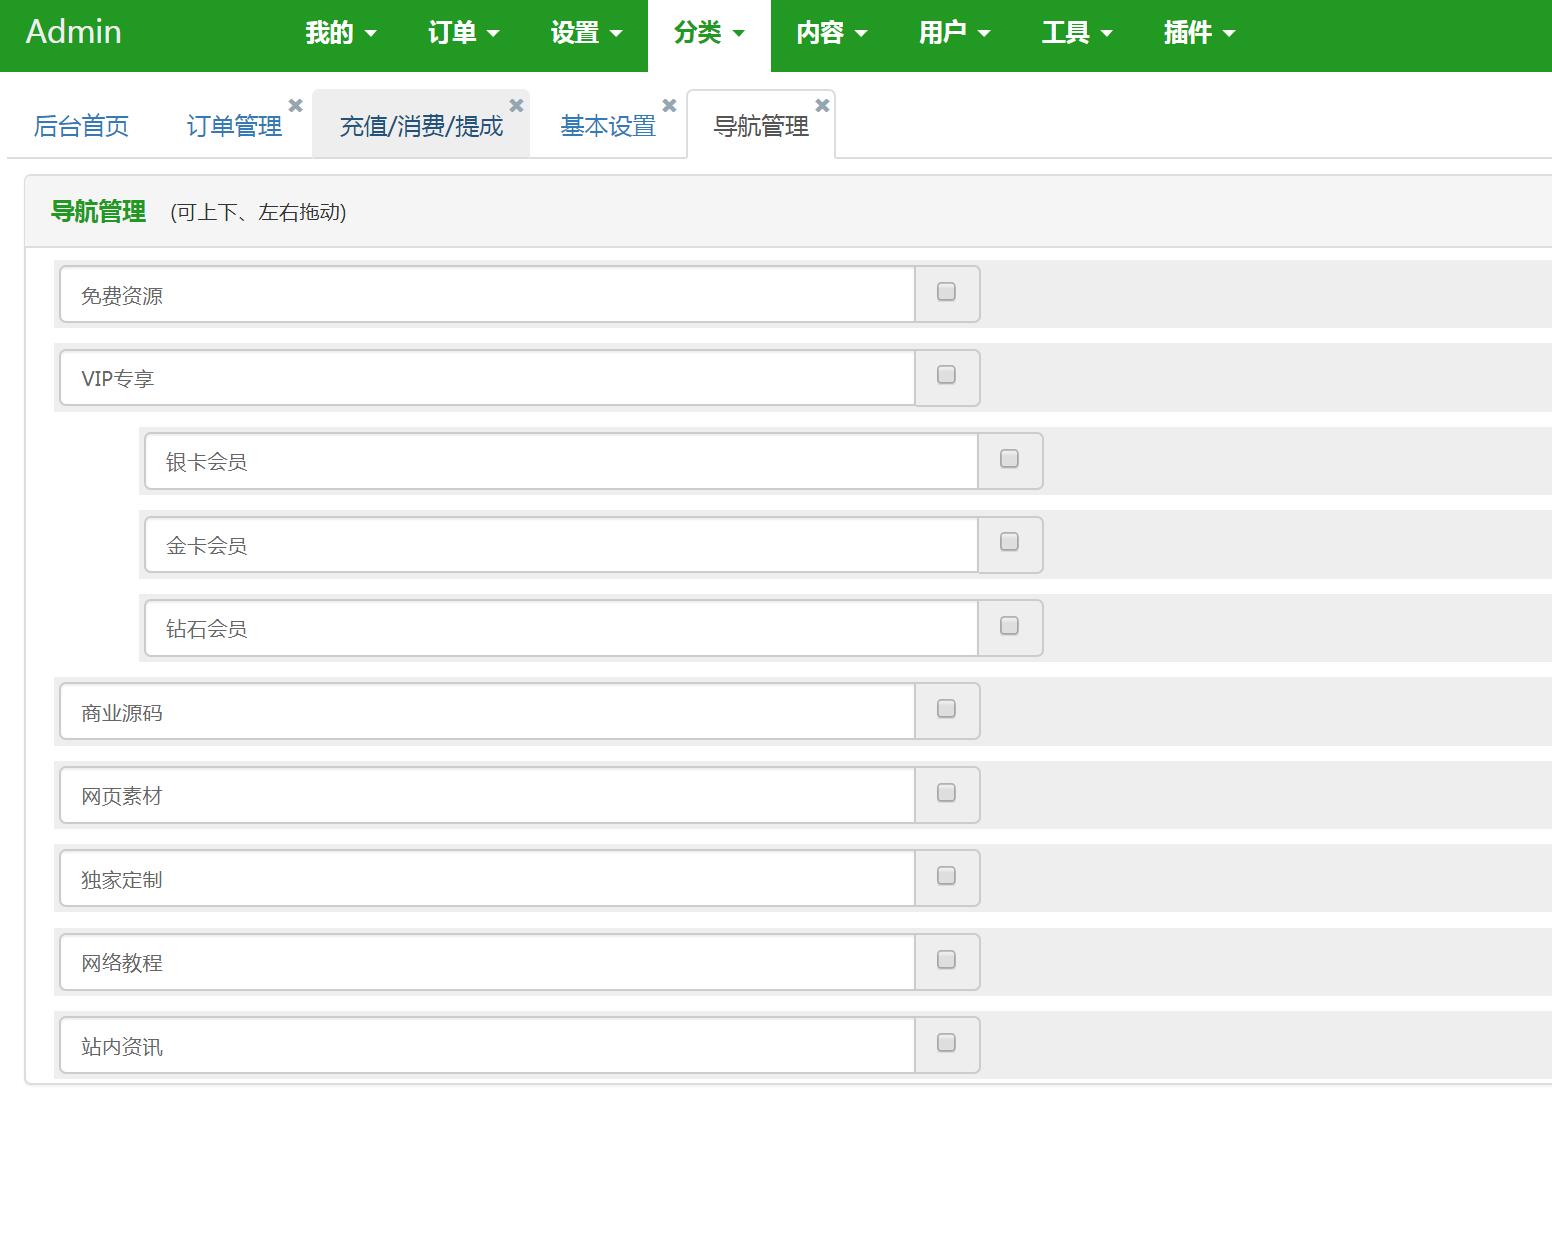Go to the 基本设置 tab

coord(608,126)
